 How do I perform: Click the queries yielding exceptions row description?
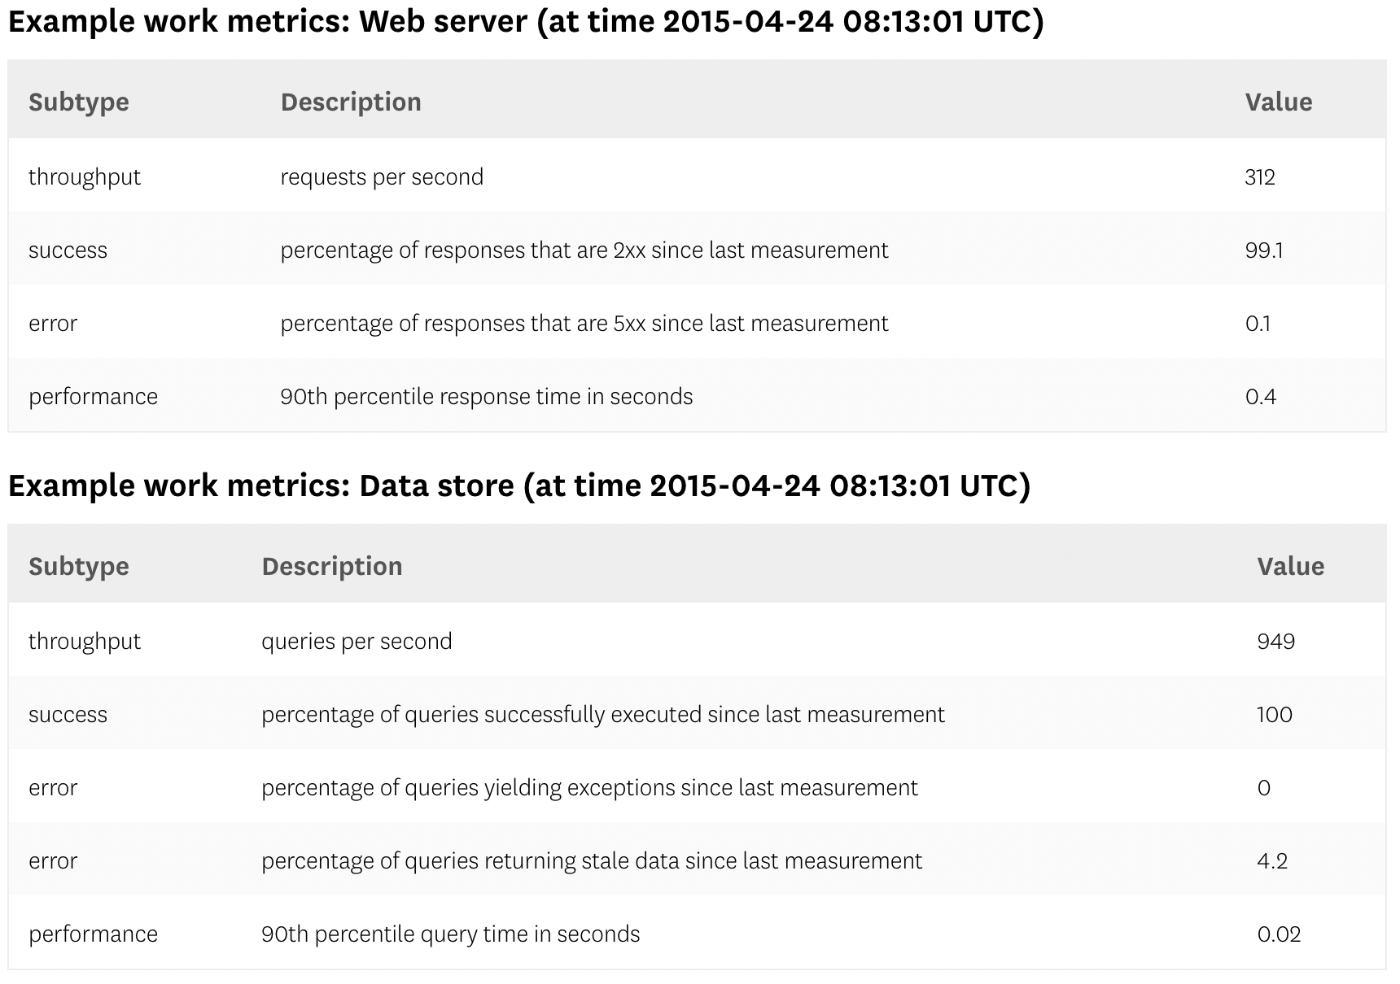589,787
